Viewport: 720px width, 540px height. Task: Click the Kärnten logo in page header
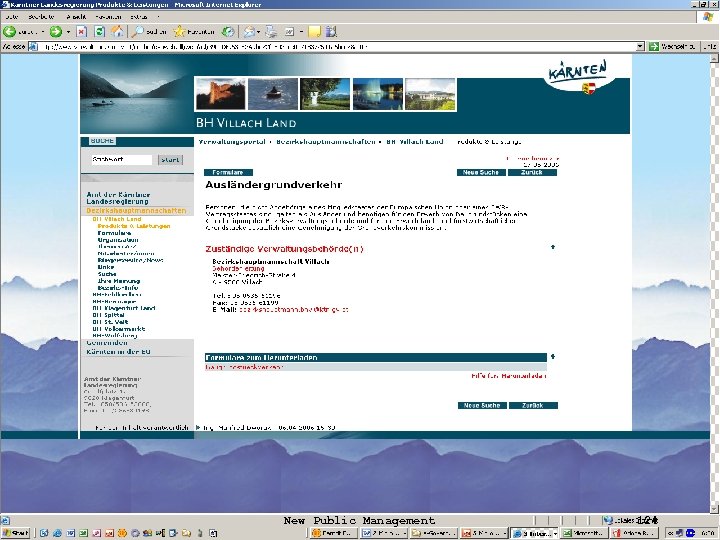(x=578, y=76)
